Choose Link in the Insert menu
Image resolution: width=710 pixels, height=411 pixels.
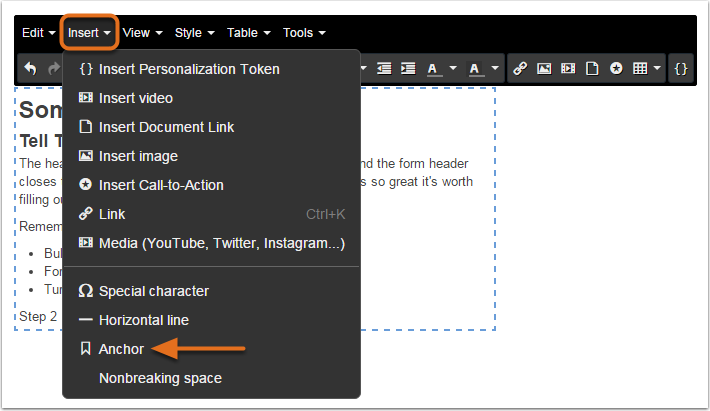click(x=211, y=214)
